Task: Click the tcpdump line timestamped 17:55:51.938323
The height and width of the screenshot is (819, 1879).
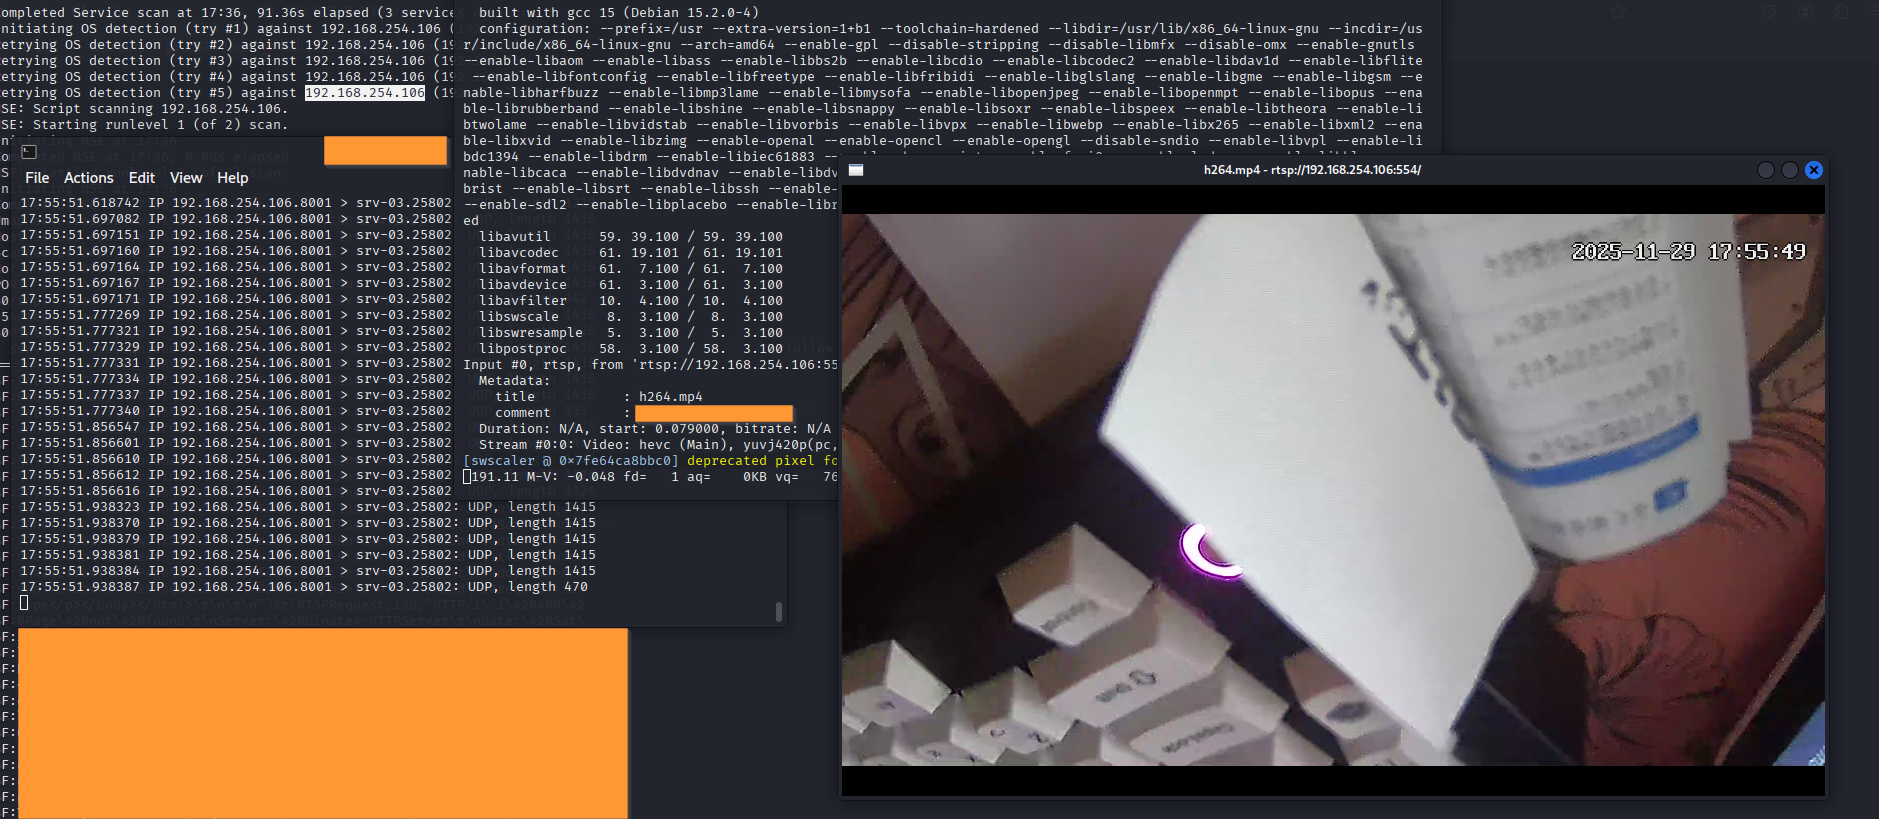Action: pos(308,507)
